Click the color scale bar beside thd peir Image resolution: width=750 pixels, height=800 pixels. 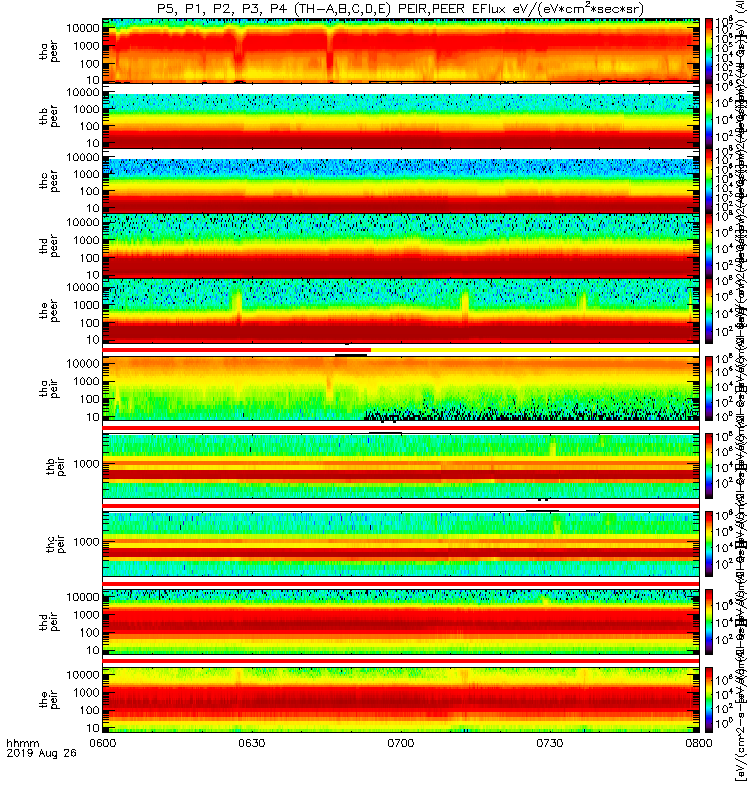coord(709,622)
